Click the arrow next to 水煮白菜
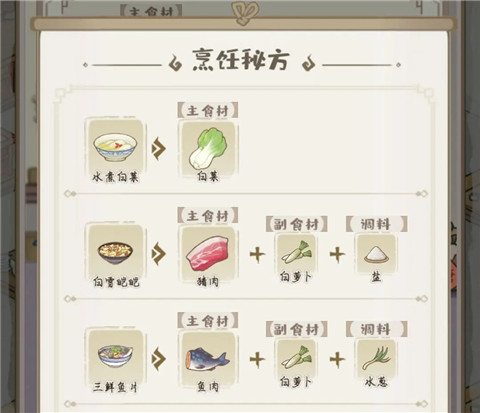 159,148
